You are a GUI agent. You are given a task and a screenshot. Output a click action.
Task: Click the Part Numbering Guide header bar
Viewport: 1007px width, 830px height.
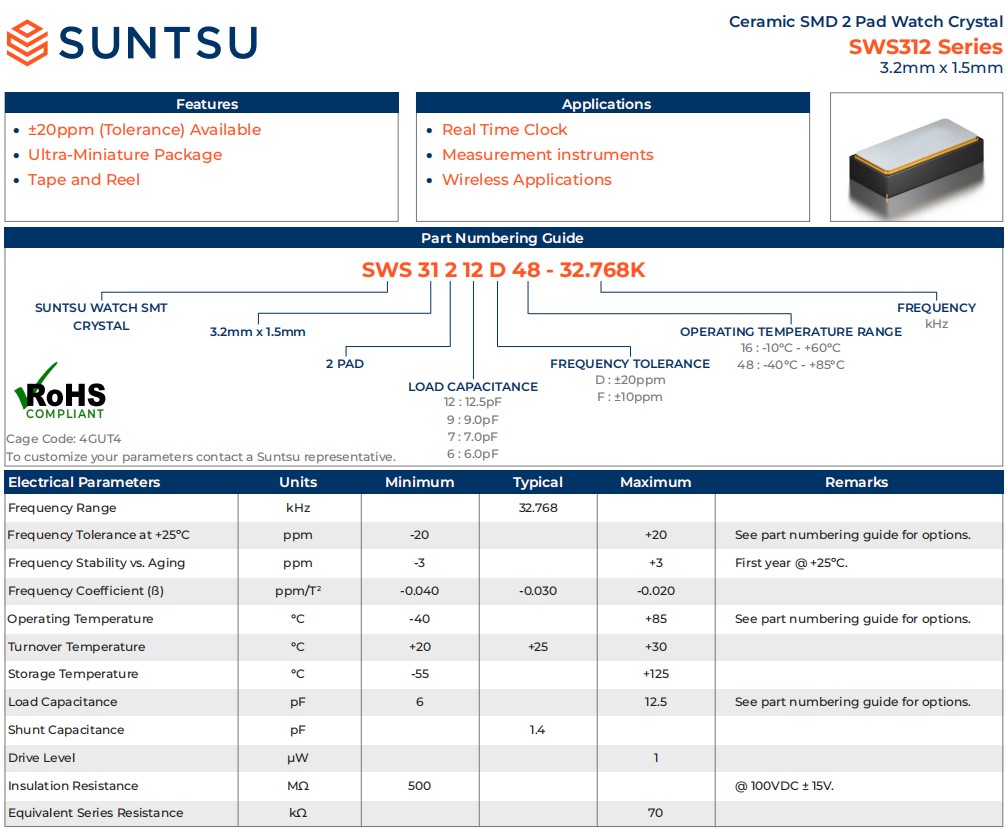click(x=502, y=238)
